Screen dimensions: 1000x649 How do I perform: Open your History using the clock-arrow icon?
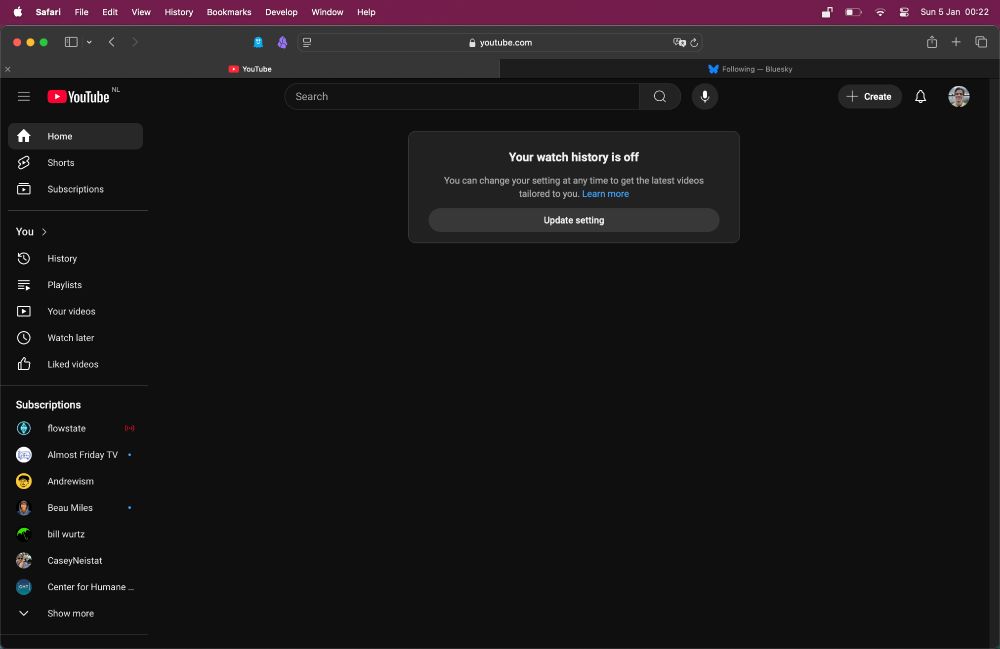point(23,258)
